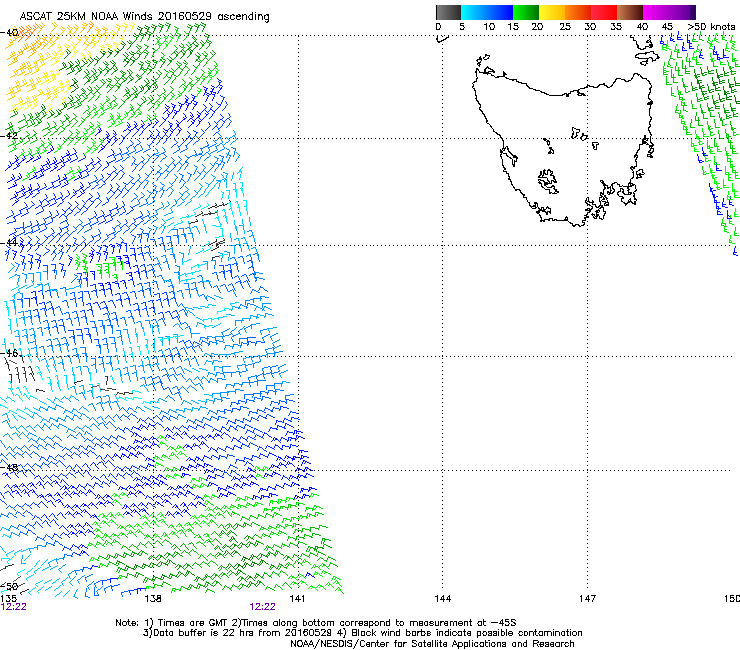Click the "141" longitude label
The image size is (740, 650).
click(297, 599)
